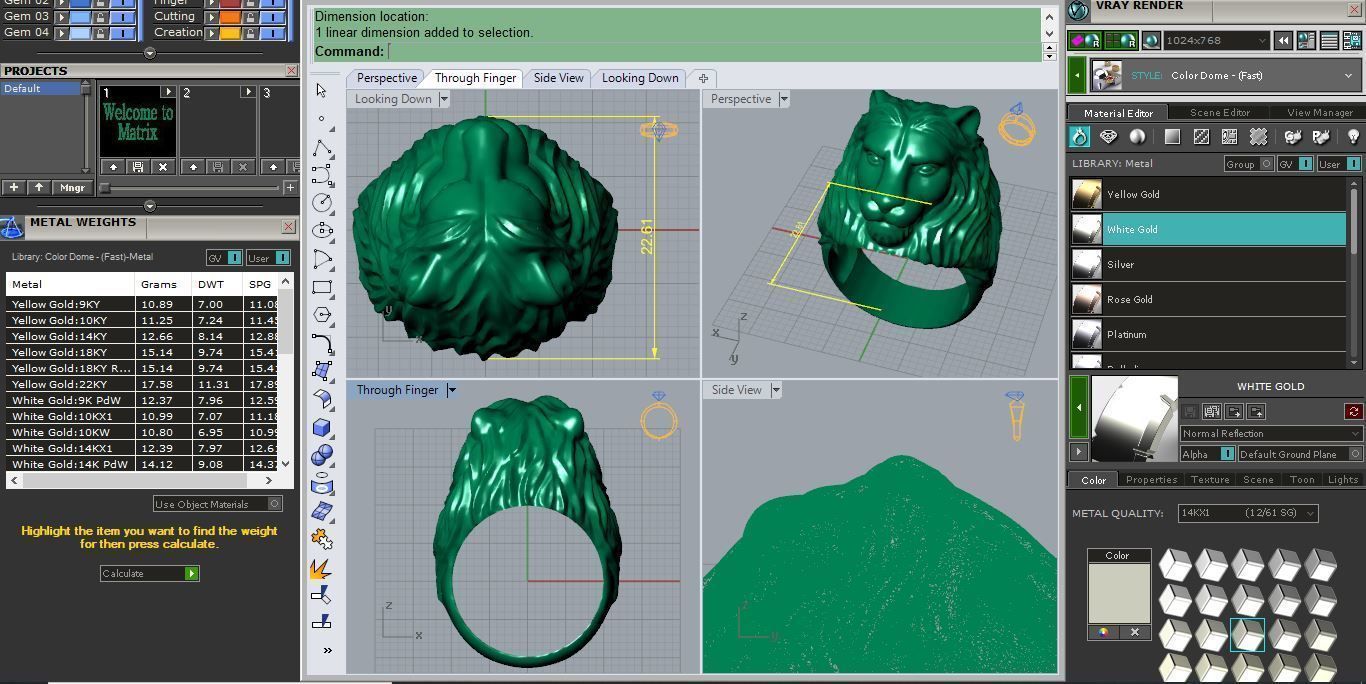
Task: Click the Calculate button
Action: point(150,573)
